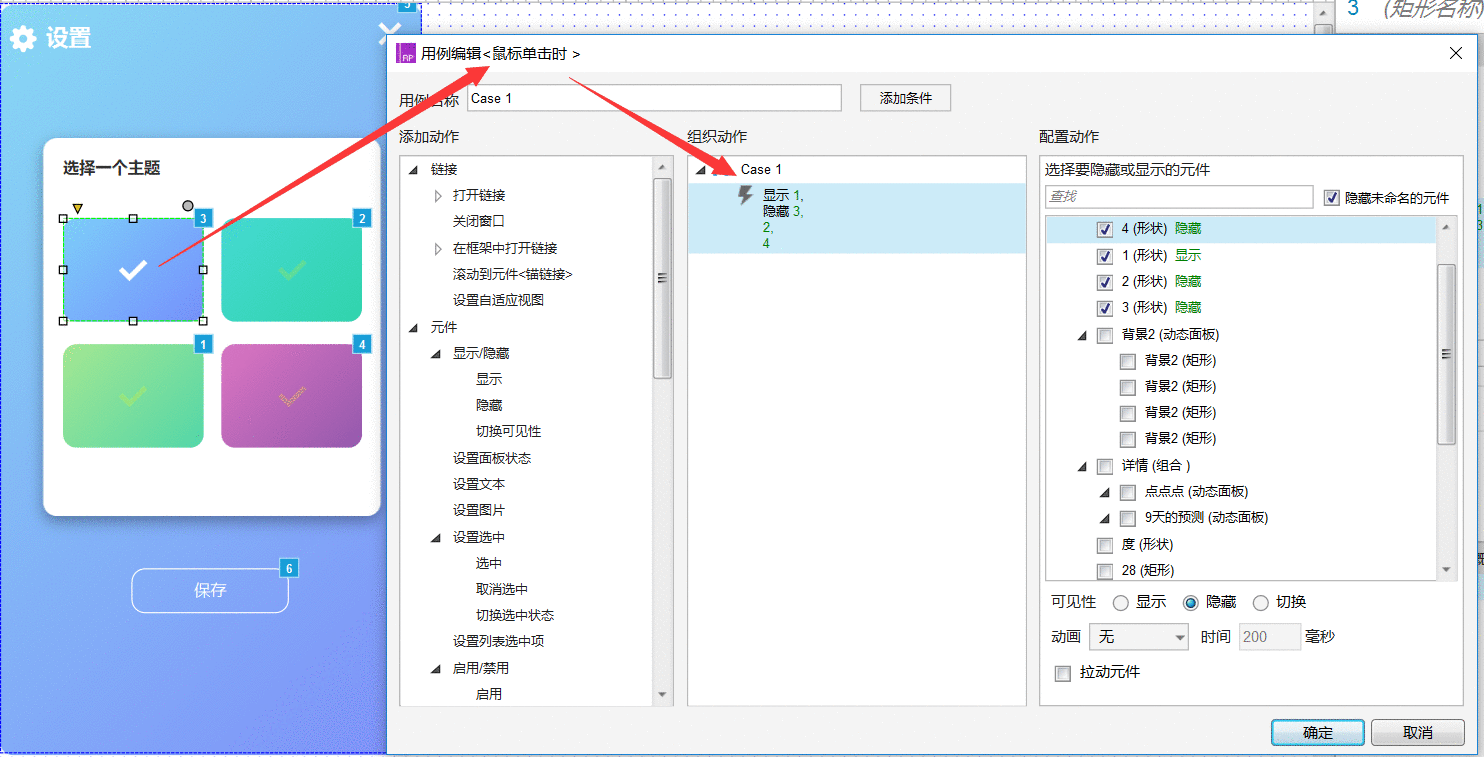Cancel with the 取消 button
The height and width of the screenshot is (757, 1484).
click(x=1418, y=733)
